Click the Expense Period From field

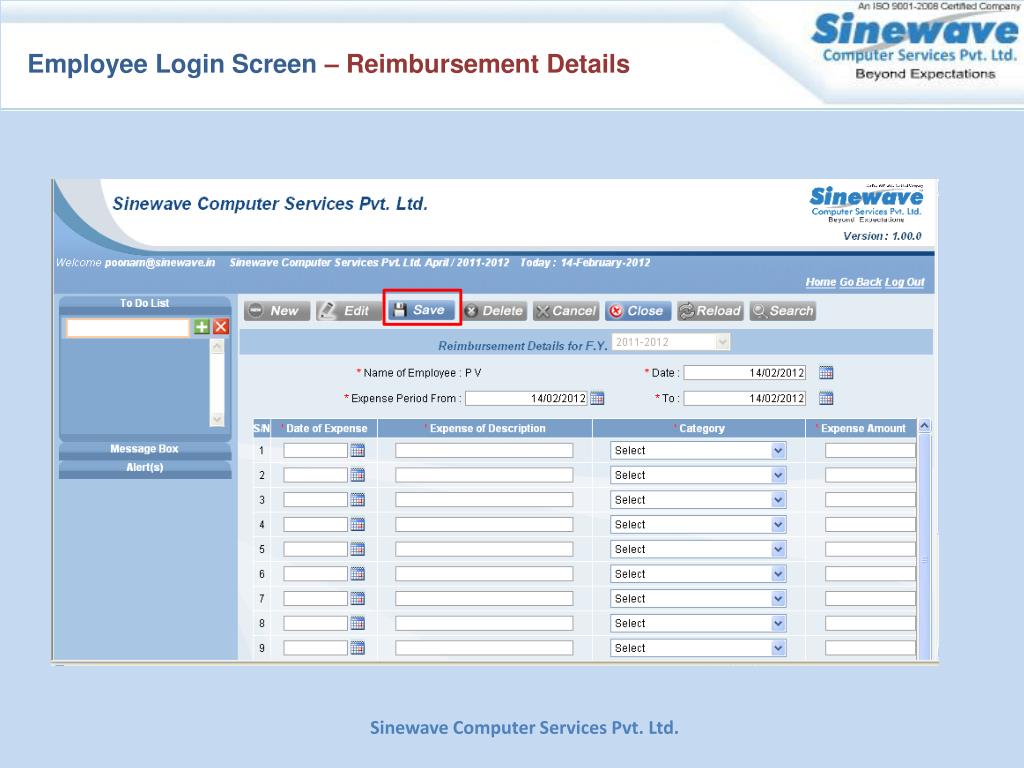(526, 398)
